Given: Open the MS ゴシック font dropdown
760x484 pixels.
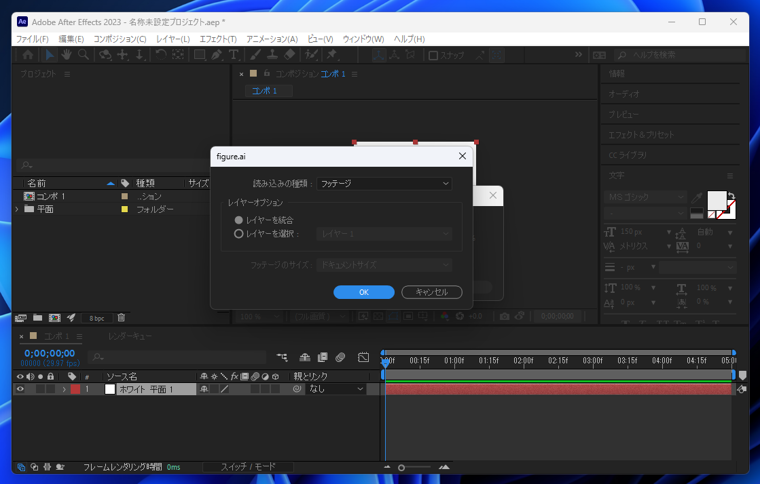Looking at the screenshot, I should click(x=645, y=197).
